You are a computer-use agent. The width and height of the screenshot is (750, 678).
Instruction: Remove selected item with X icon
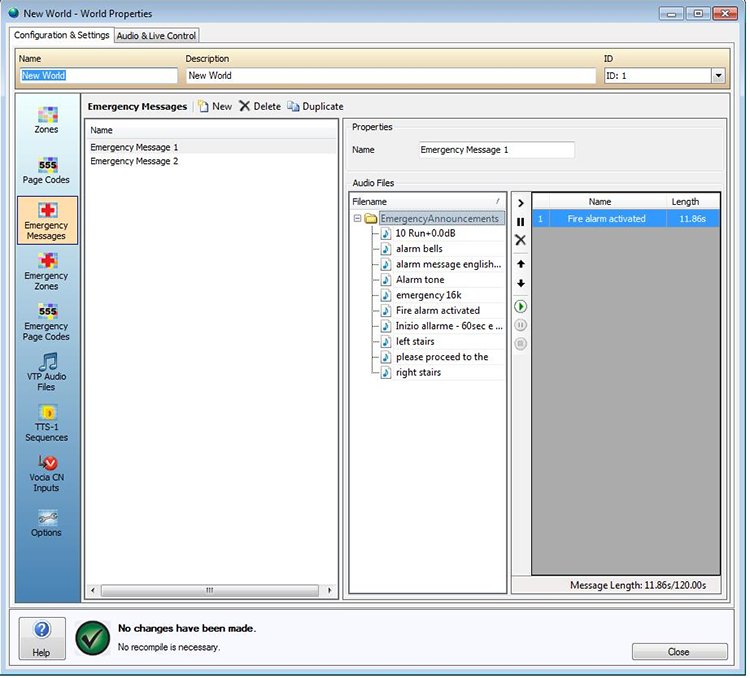(520, 240)
